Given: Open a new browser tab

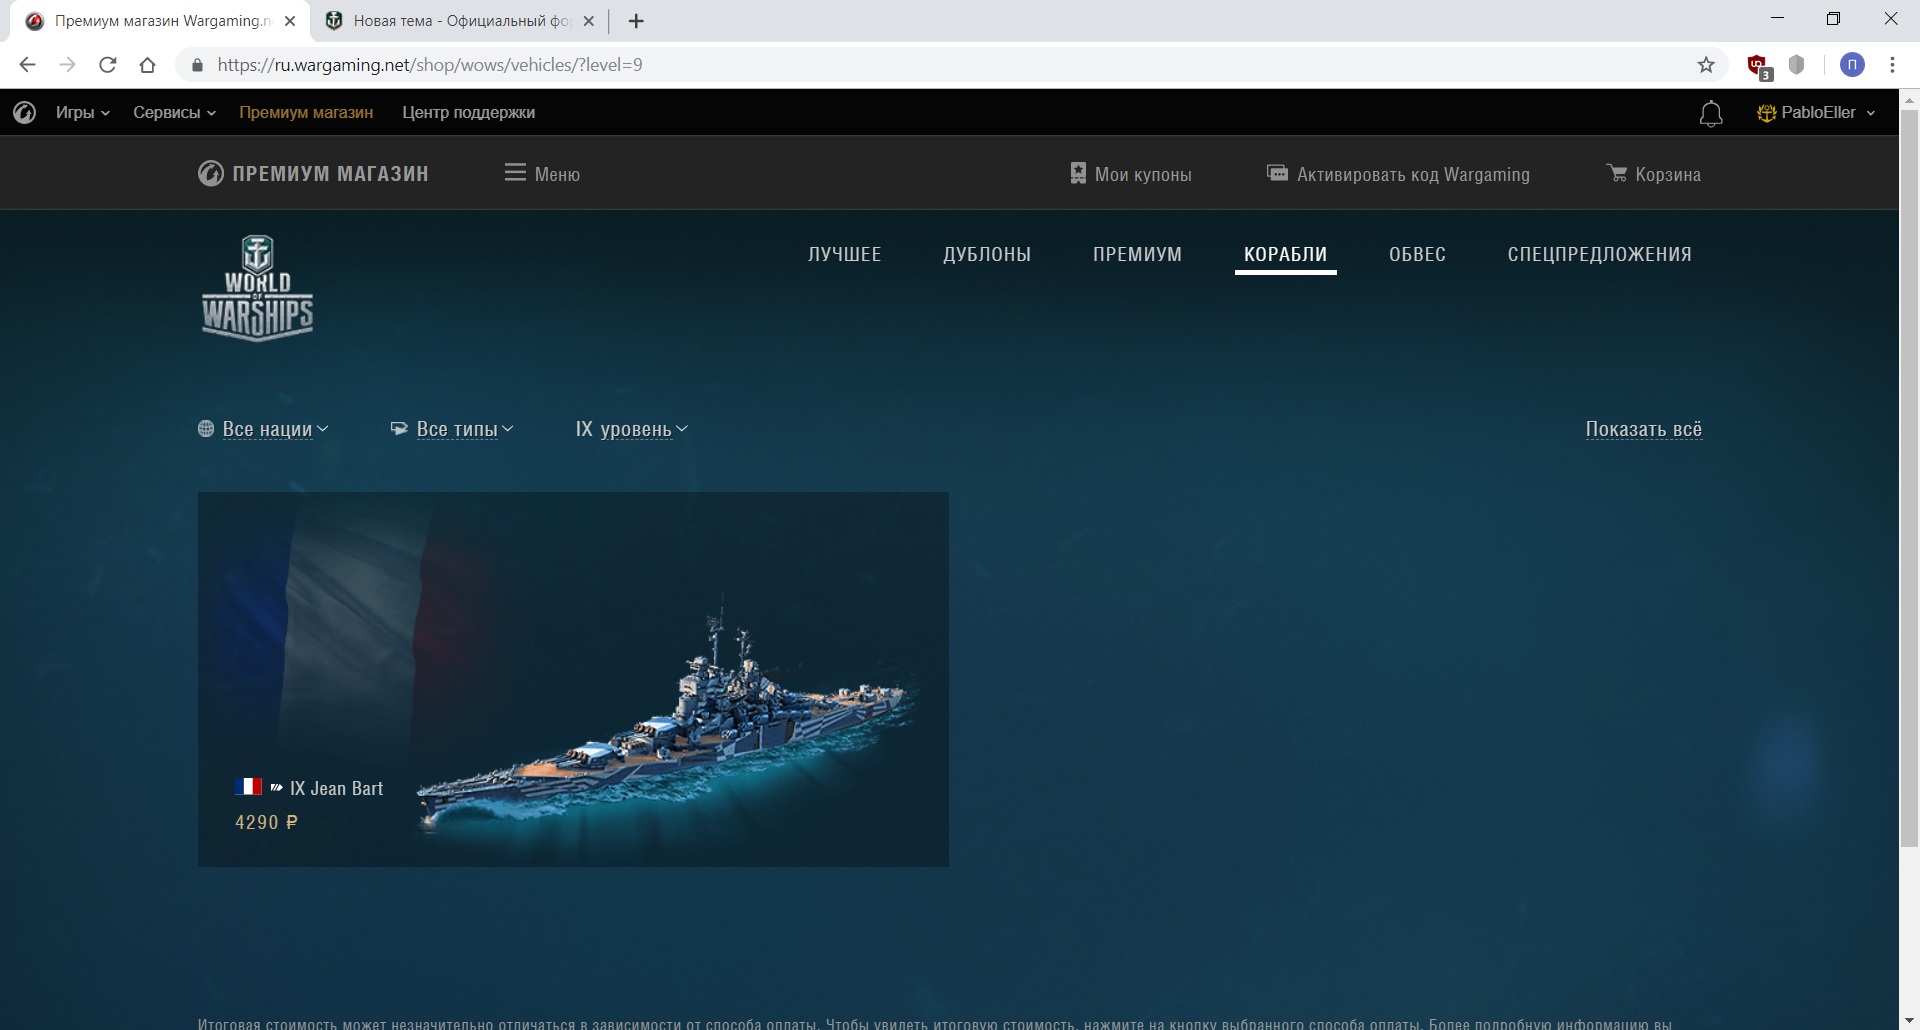Looking at the screenshot, I should tap(636, 21).
